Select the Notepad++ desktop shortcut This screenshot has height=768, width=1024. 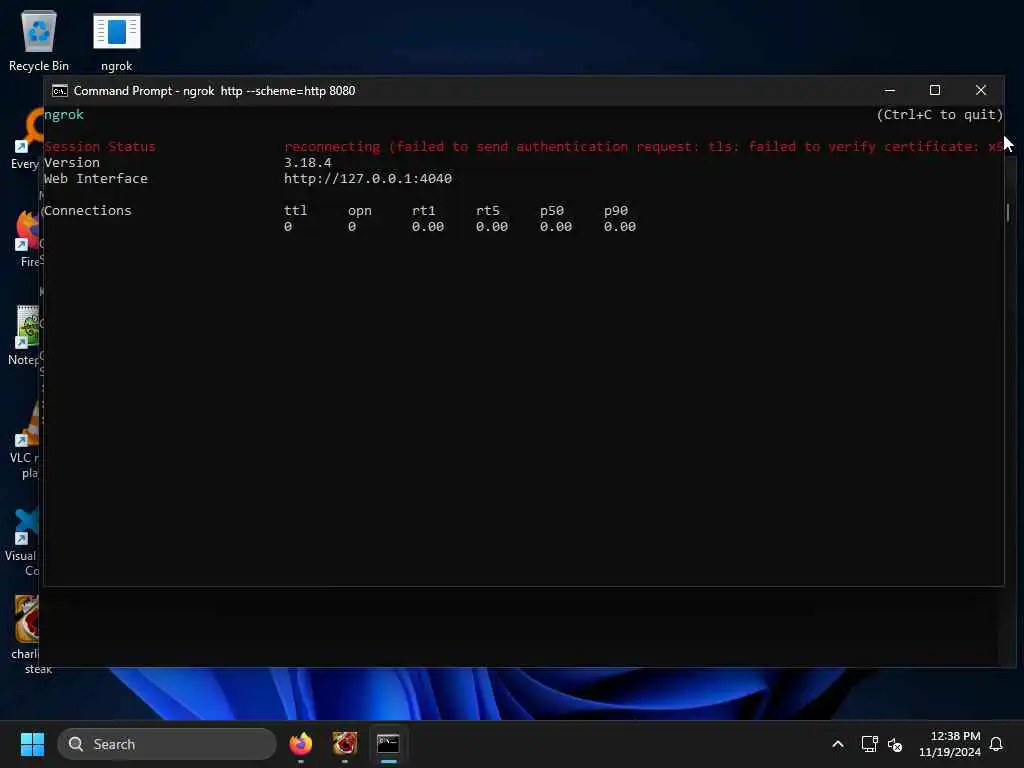26,335
